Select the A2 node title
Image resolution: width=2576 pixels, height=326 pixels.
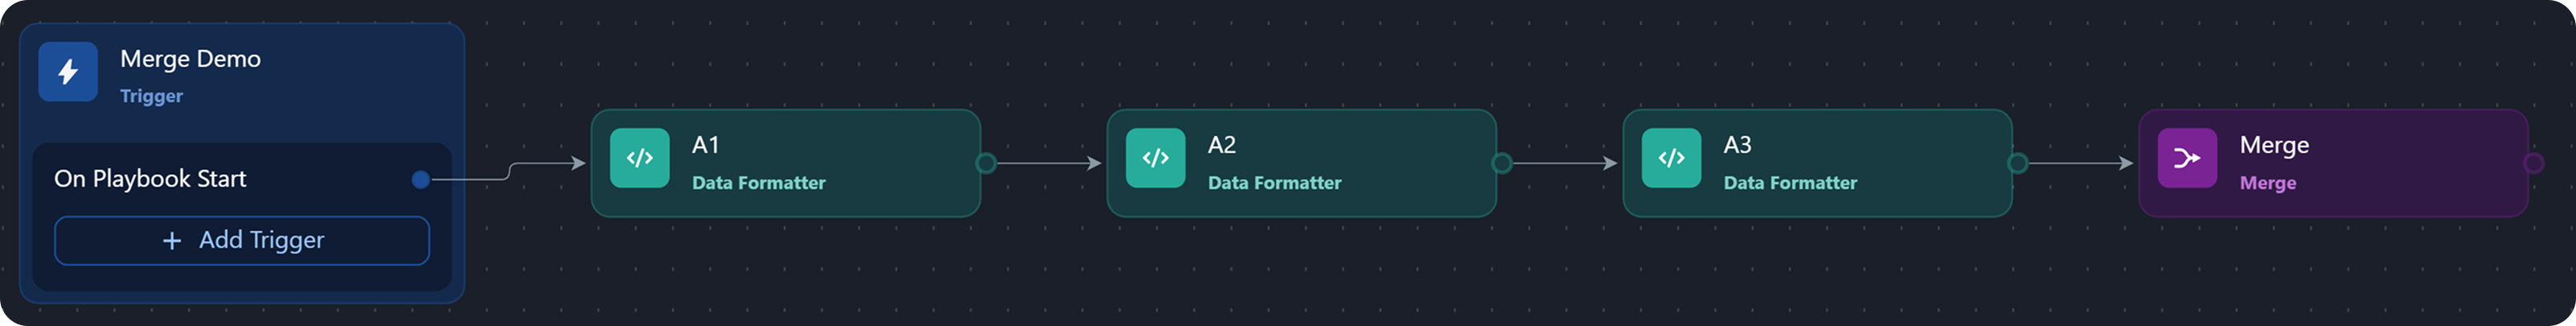[x=1222, y=145]
